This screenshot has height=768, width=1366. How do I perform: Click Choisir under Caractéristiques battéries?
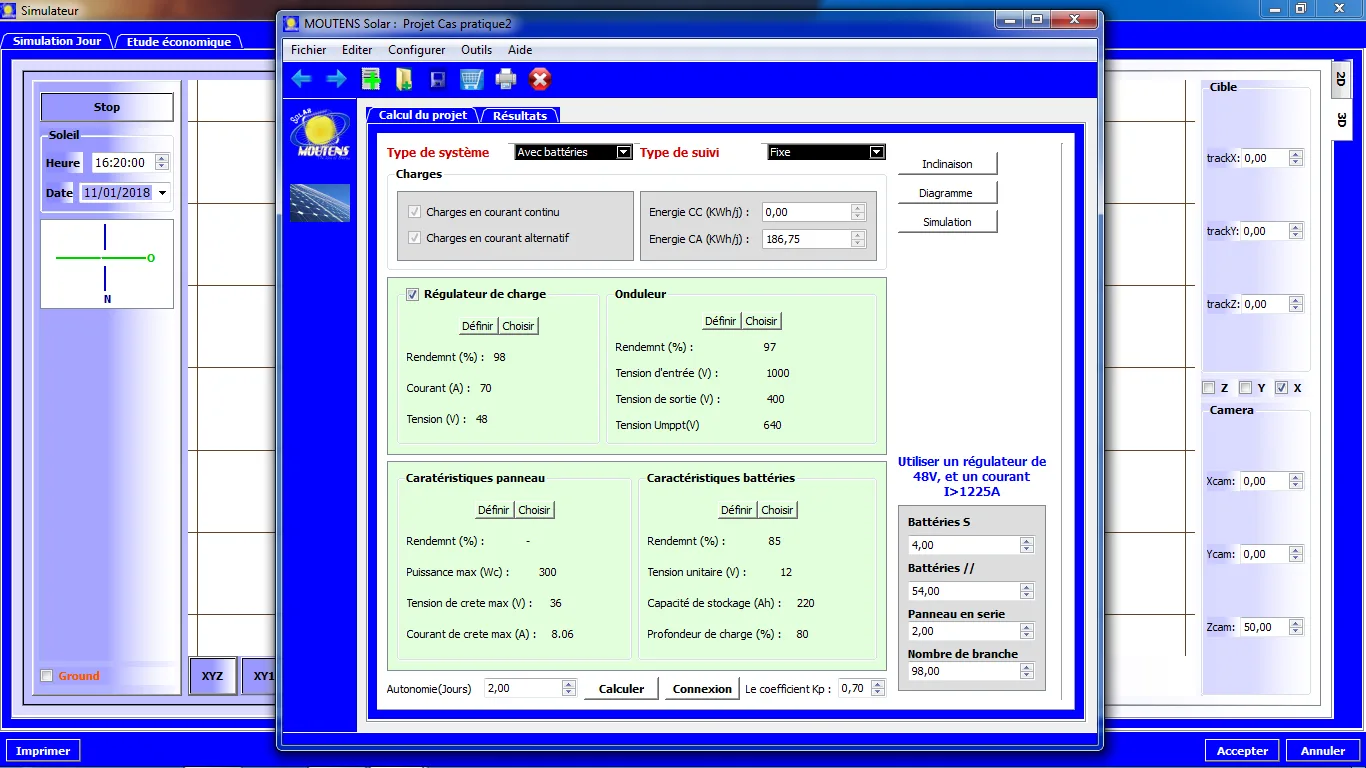tap(777, 510)
